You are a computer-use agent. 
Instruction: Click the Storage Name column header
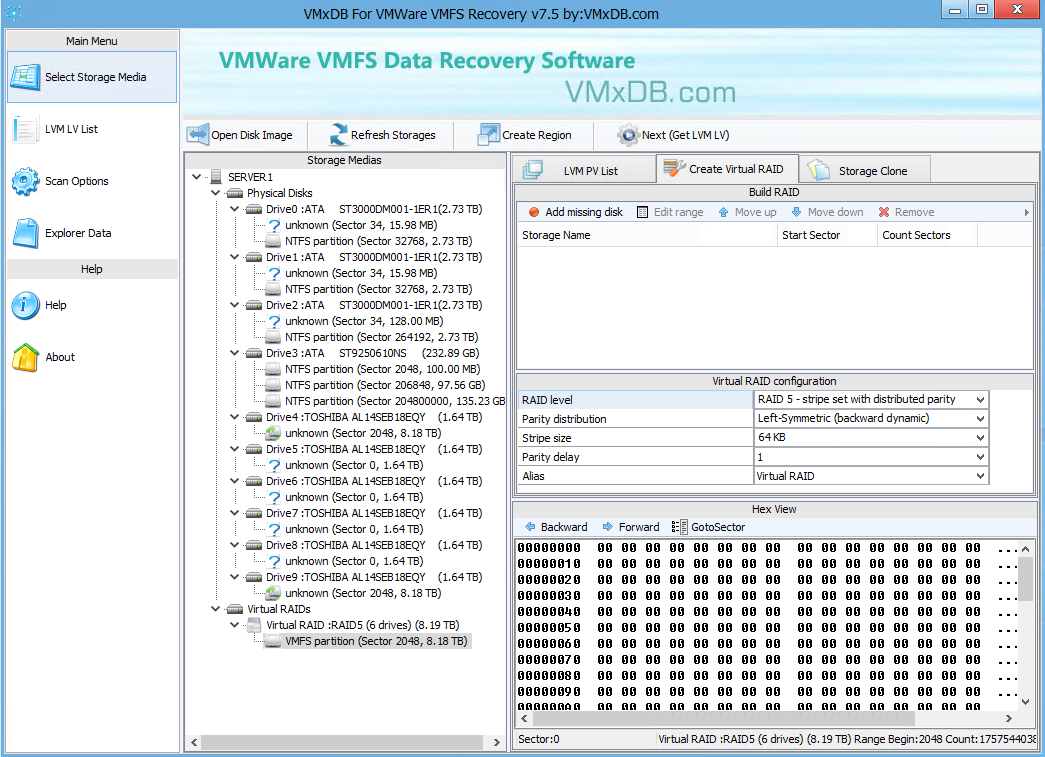click(x=646, y=235)
